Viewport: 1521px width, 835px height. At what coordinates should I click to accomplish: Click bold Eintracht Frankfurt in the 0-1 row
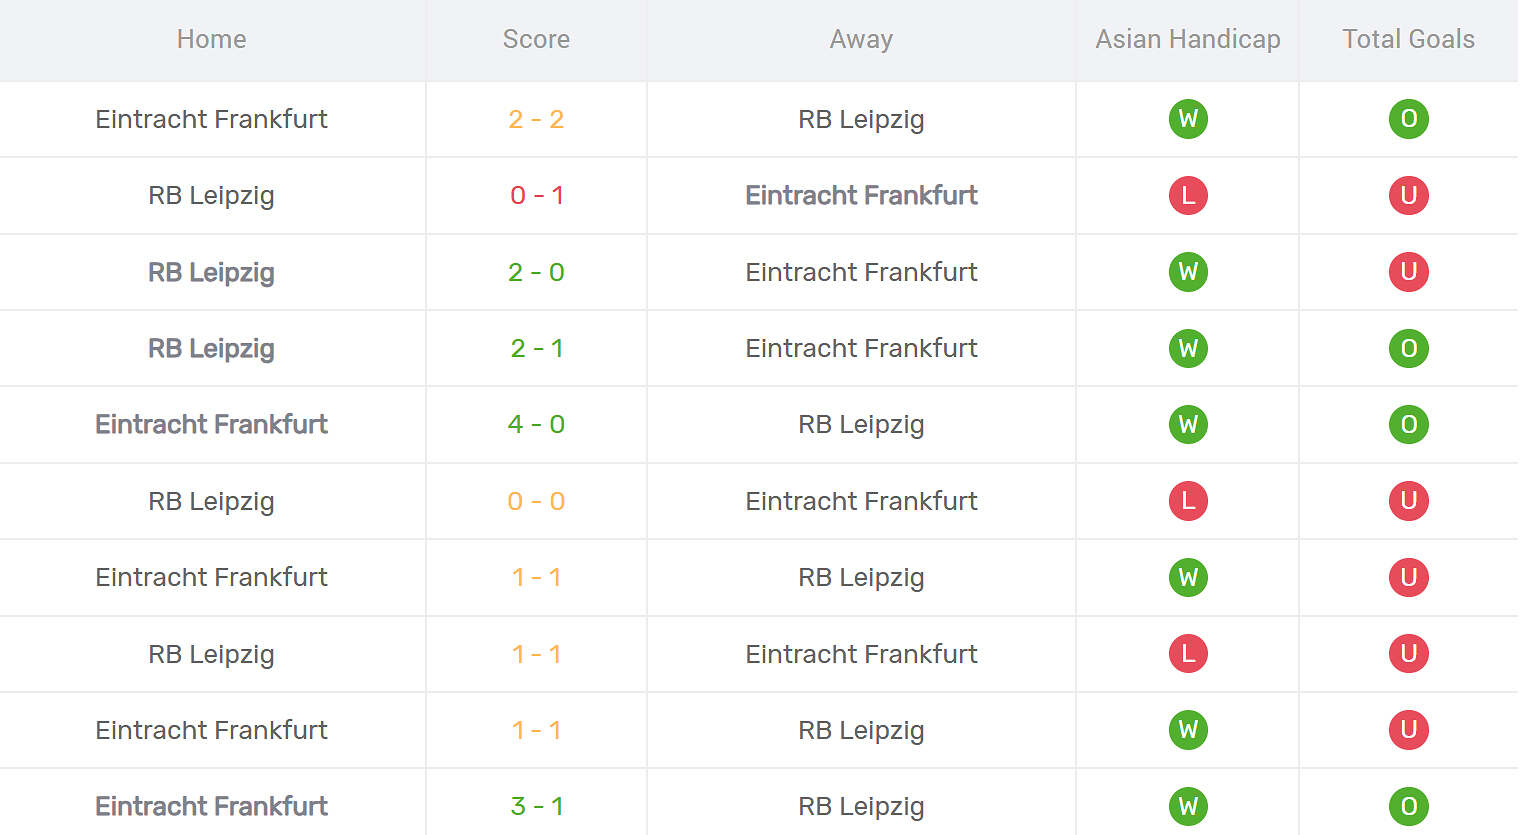[861, 195]
